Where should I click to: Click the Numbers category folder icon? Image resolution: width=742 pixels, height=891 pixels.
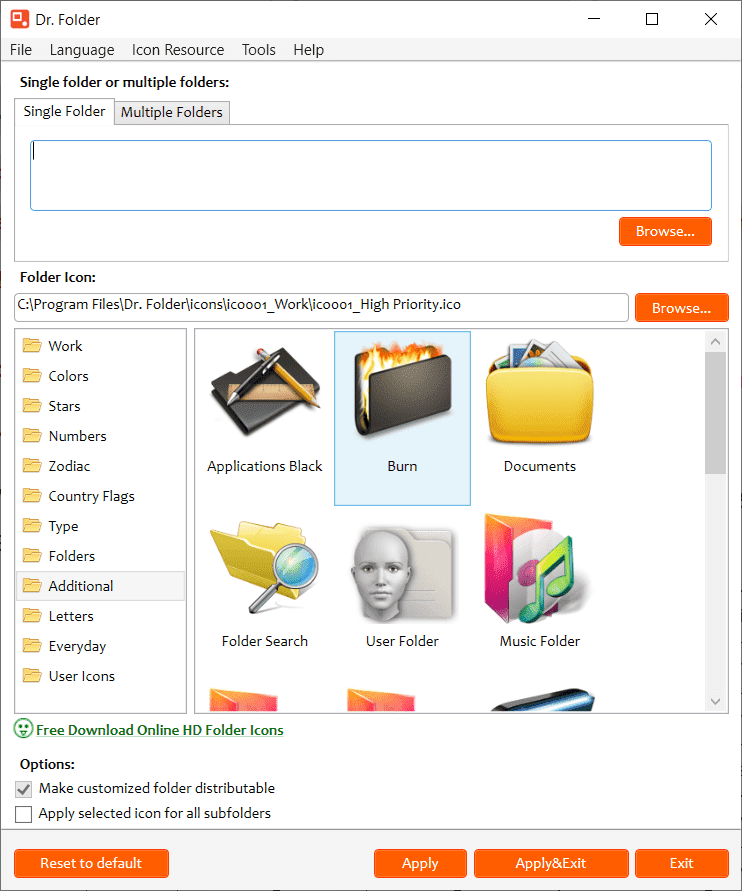(x=32, y=436)
